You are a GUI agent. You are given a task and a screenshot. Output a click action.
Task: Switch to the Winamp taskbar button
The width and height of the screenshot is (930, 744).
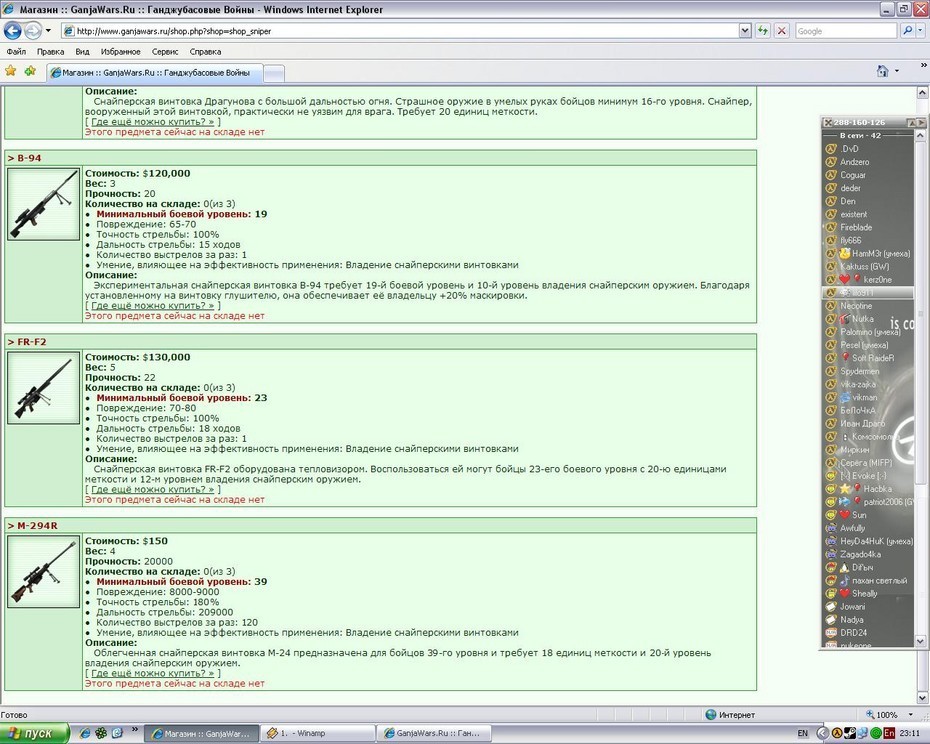319,733
